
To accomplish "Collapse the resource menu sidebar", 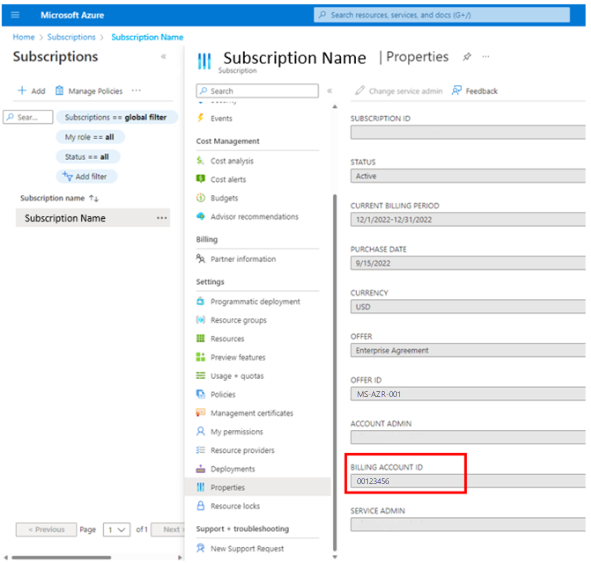I will coord(329,91).
